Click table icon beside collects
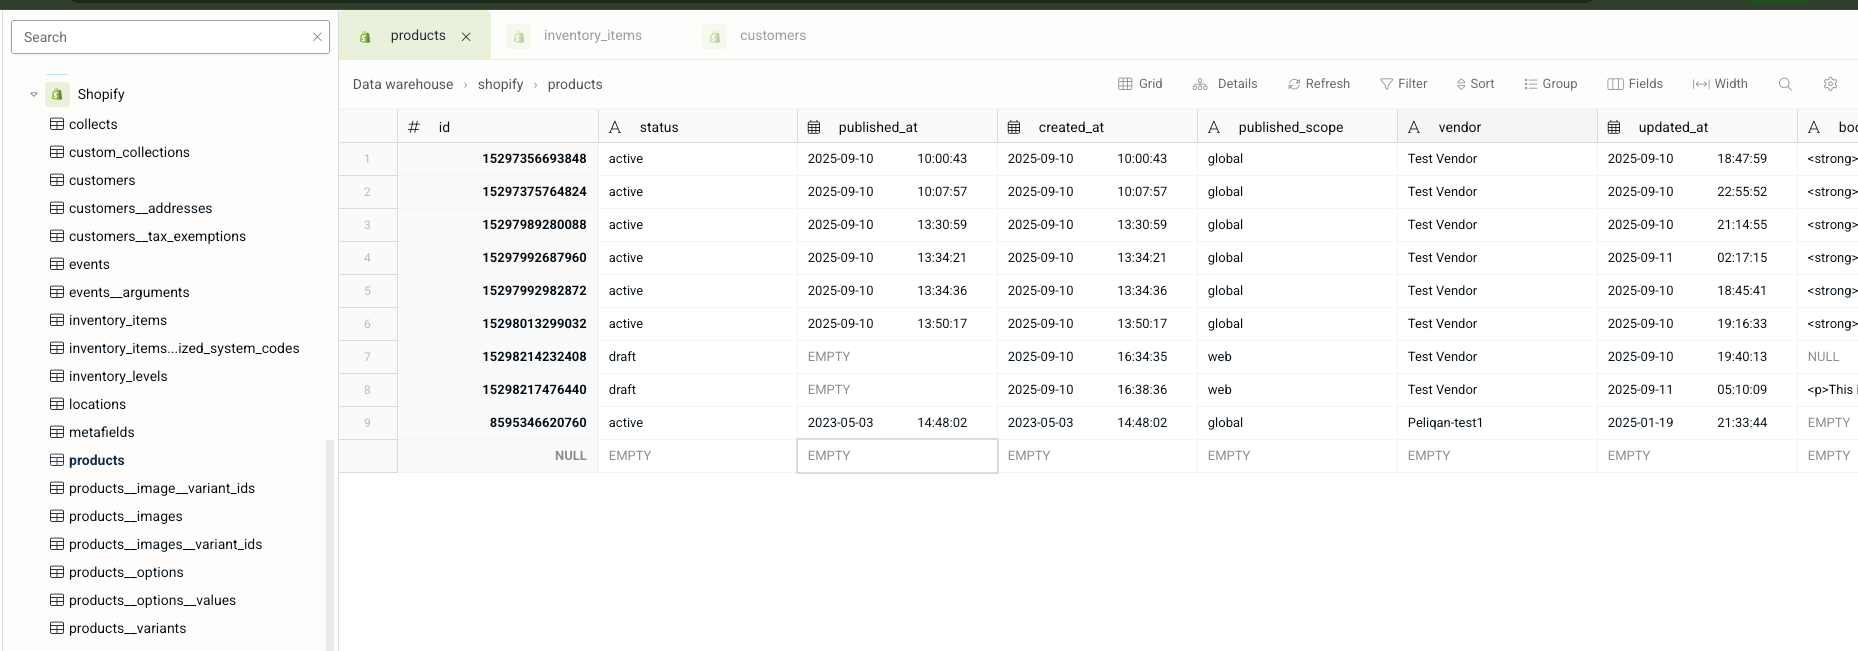 tap(57, 124)
